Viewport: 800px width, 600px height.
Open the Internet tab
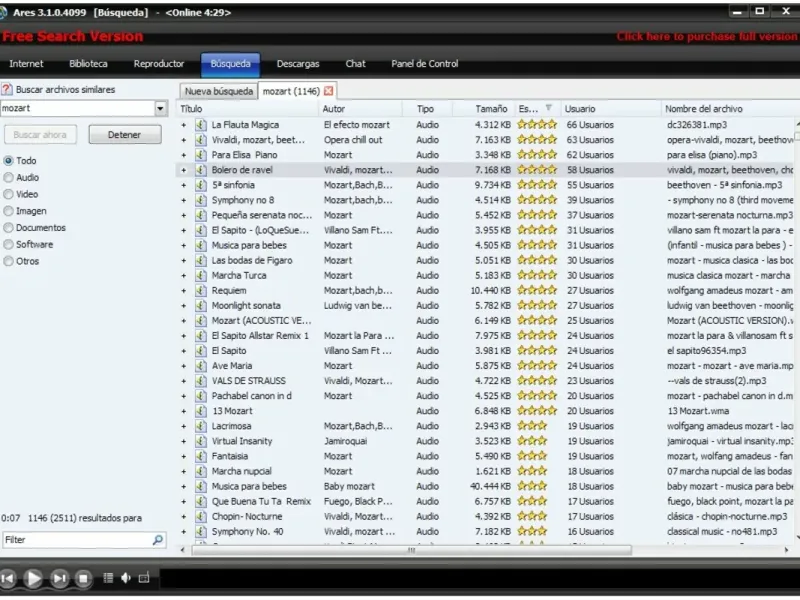click(x=26, y=64)
